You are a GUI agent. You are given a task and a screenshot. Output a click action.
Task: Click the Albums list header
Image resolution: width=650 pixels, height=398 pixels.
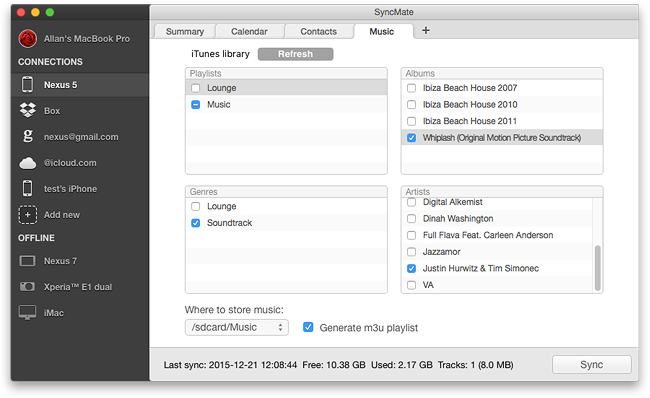(x=502, y=73)
